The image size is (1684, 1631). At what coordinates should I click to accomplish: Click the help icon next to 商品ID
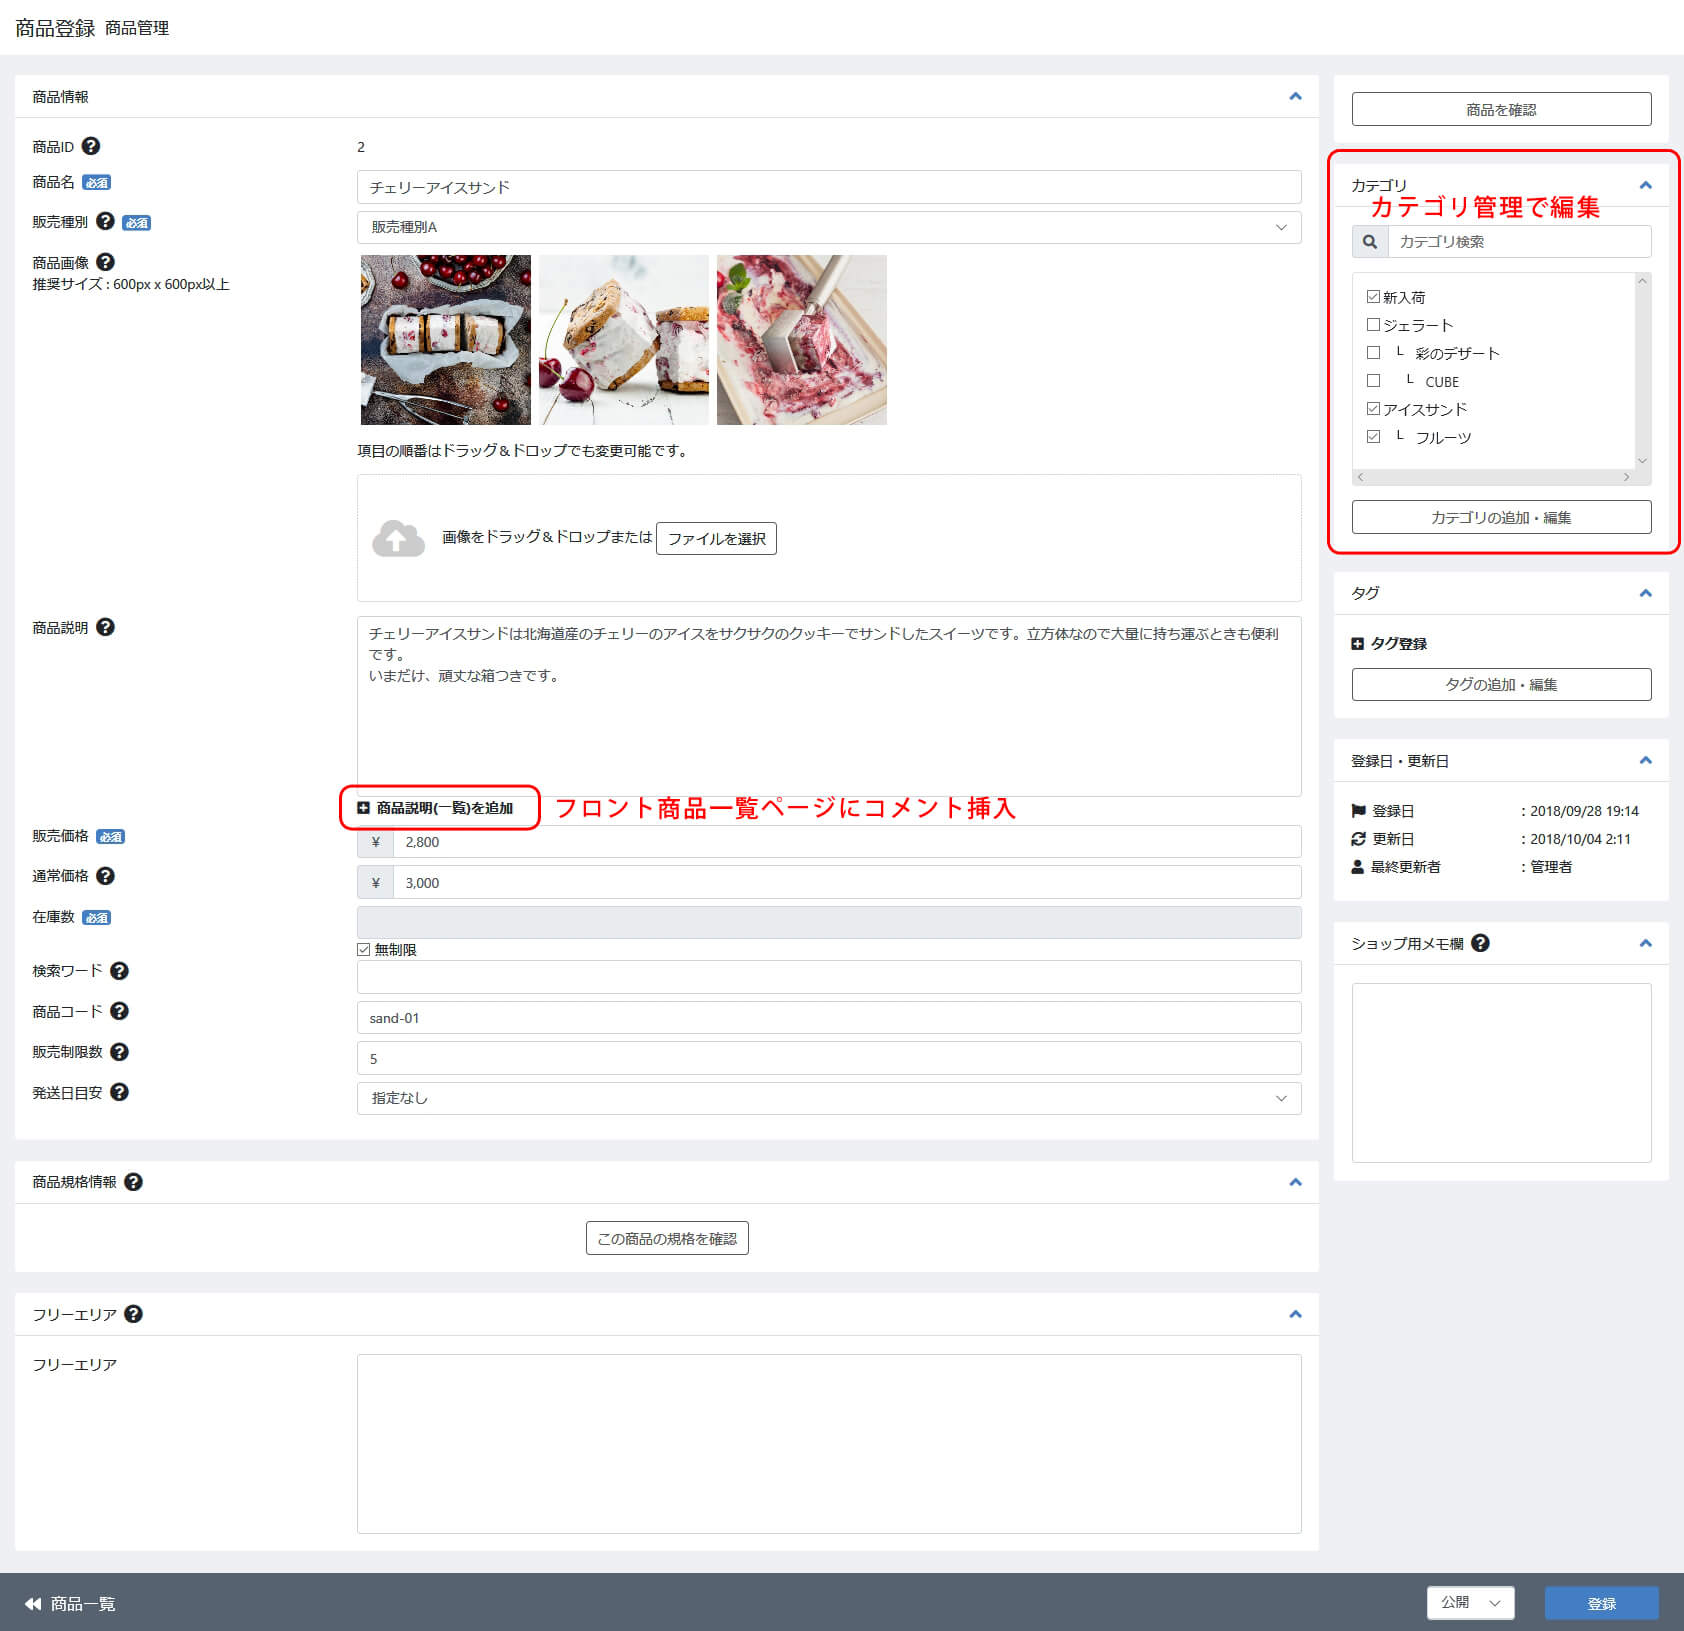point(90,146)
